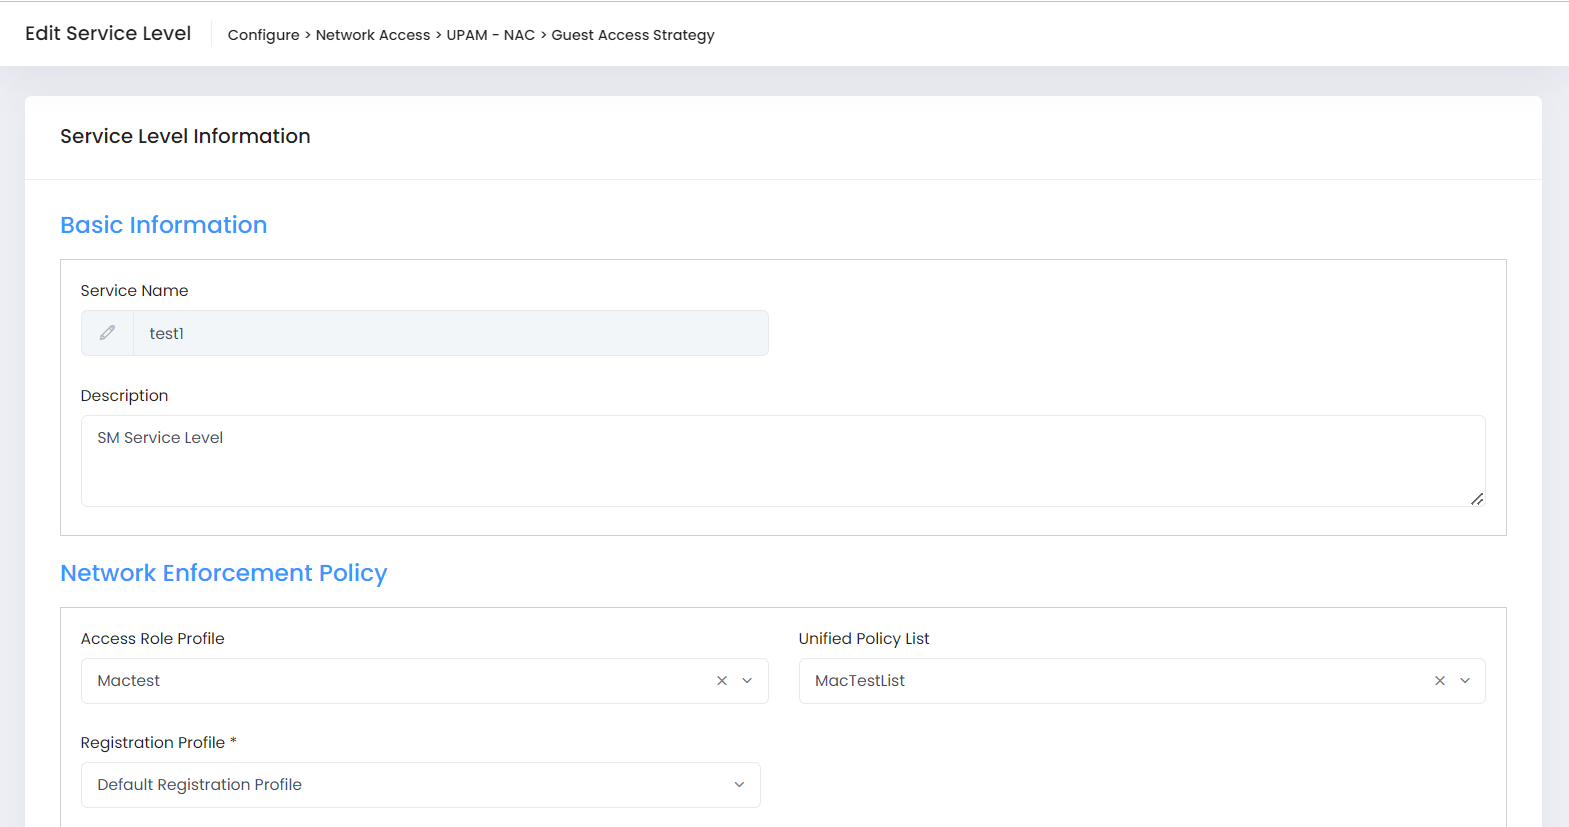
Task: Click the Service Name field containing test1
Action: [x=450, y=333]
